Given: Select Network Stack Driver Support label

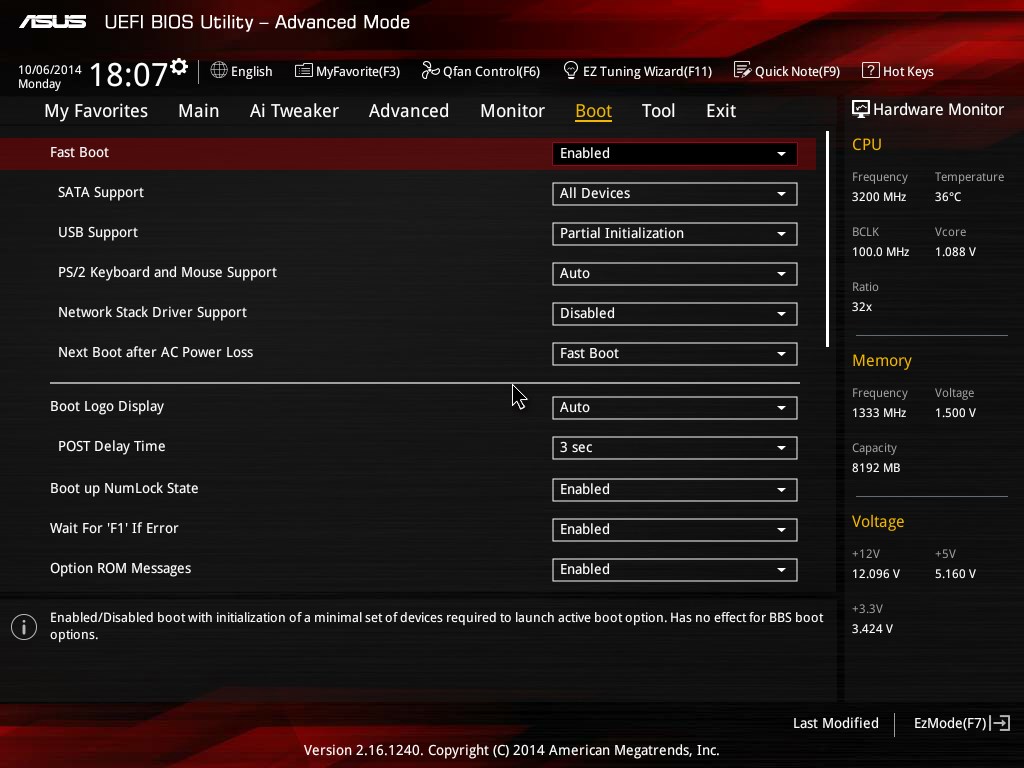Looking at the screenshot, I should 152,312.
